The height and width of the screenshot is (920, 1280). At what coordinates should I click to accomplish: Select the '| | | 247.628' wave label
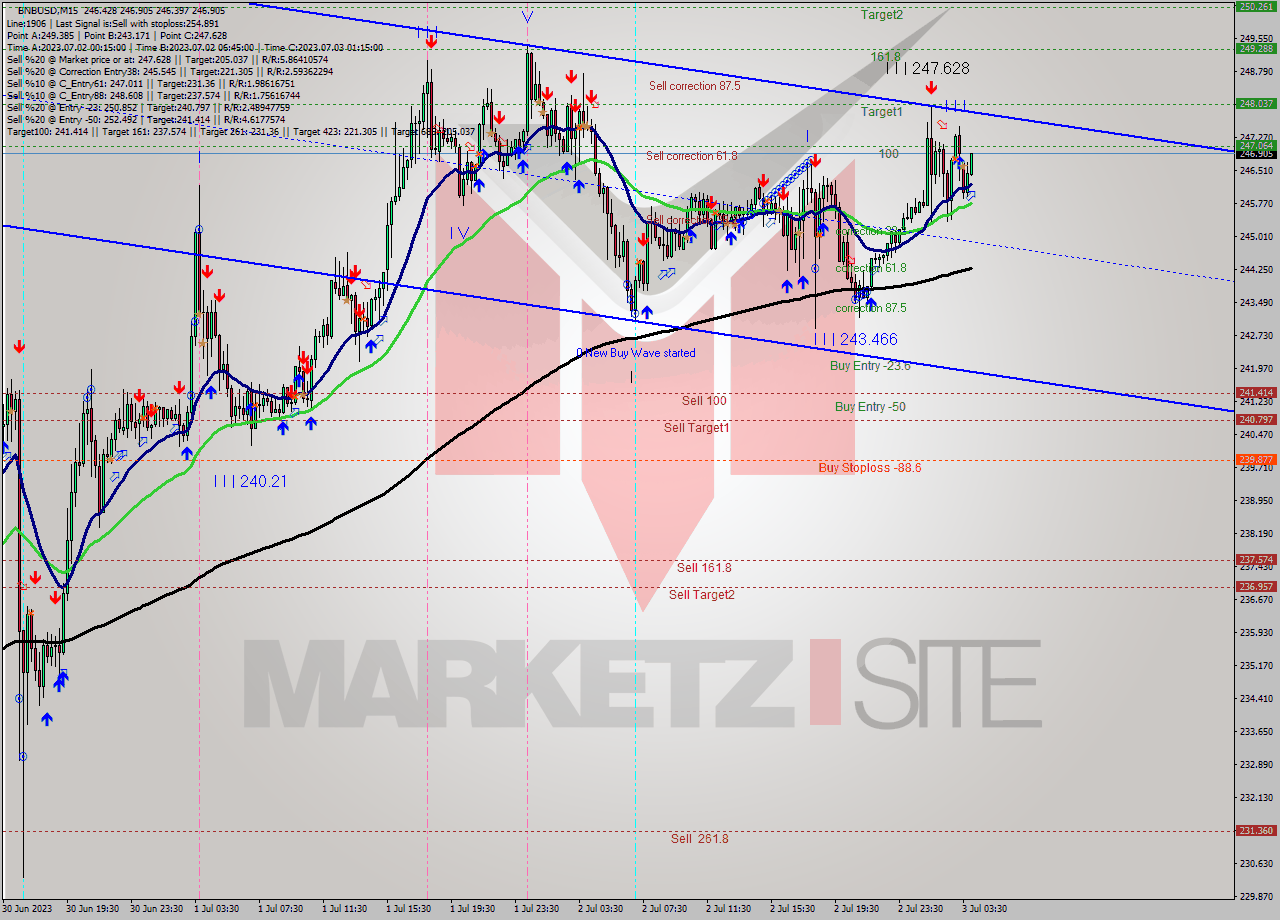point(928,68)
